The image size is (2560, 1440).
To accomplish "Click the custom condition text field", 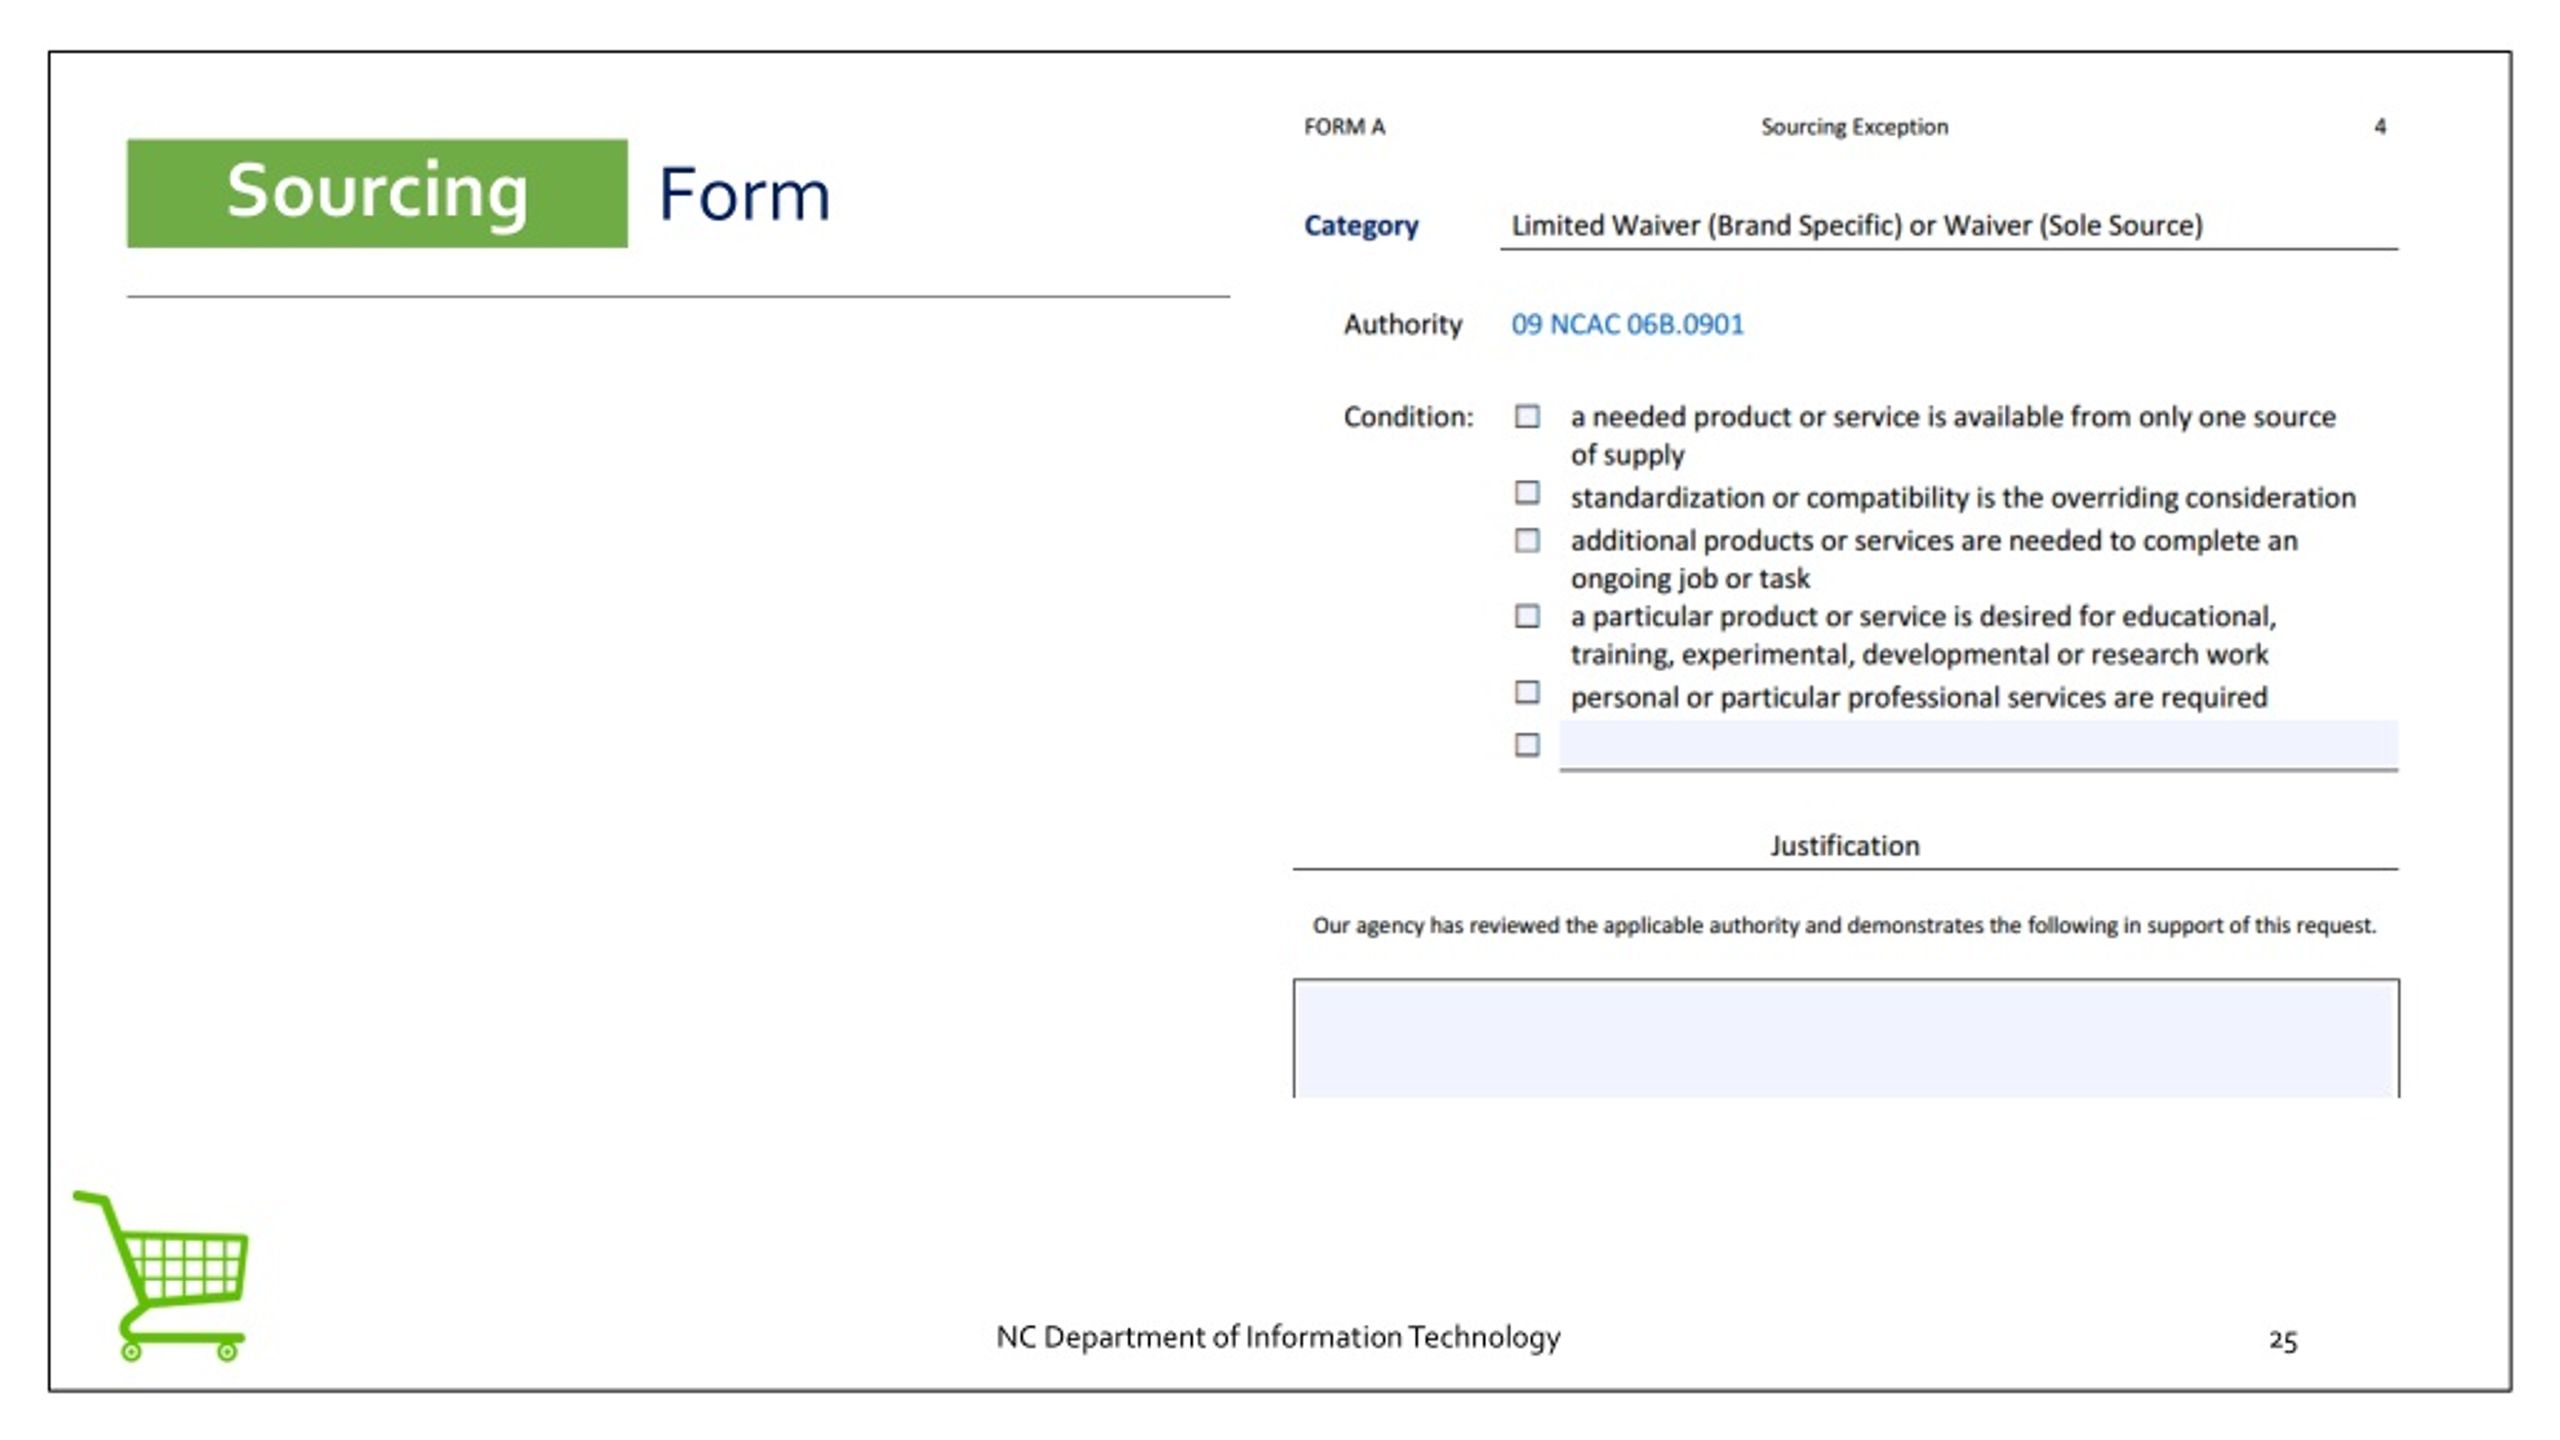I will (1978, 745).
